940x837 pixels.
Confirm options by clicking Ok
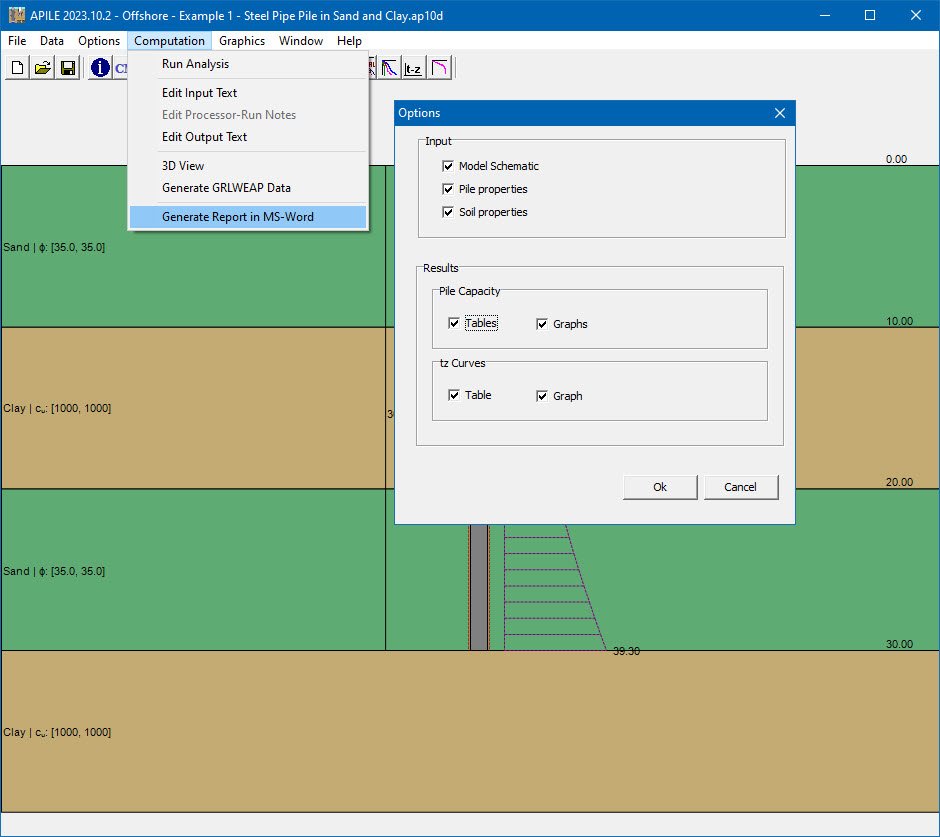click(659, 487)
